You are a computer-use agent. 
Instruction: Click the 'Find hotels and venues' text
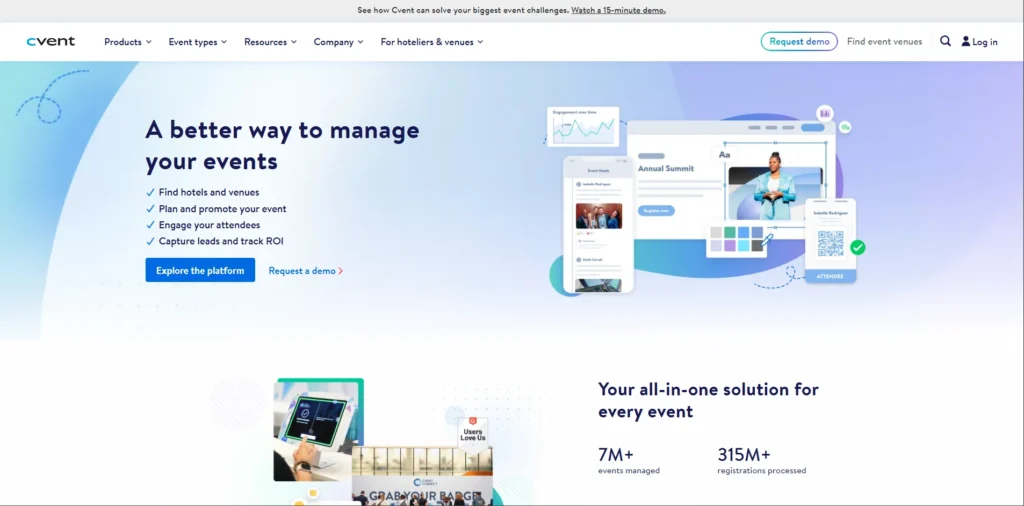tap(209, 193)
